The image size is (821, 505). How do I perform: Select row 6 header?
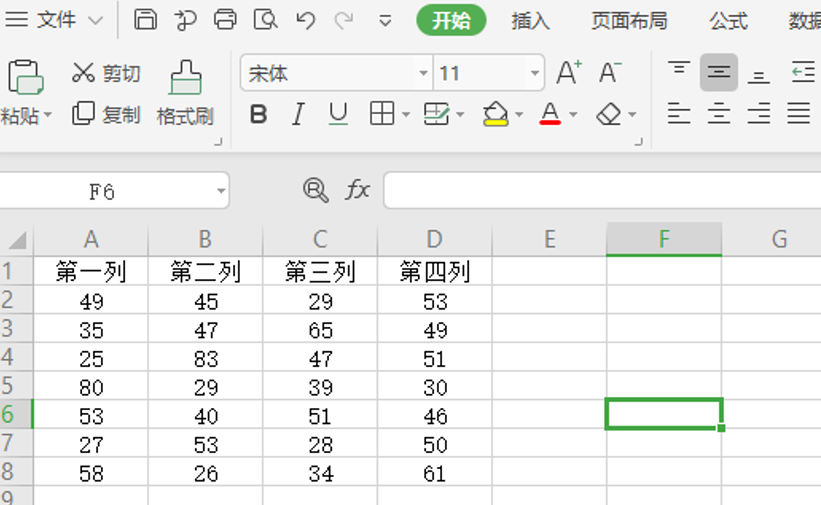(16, 414)
